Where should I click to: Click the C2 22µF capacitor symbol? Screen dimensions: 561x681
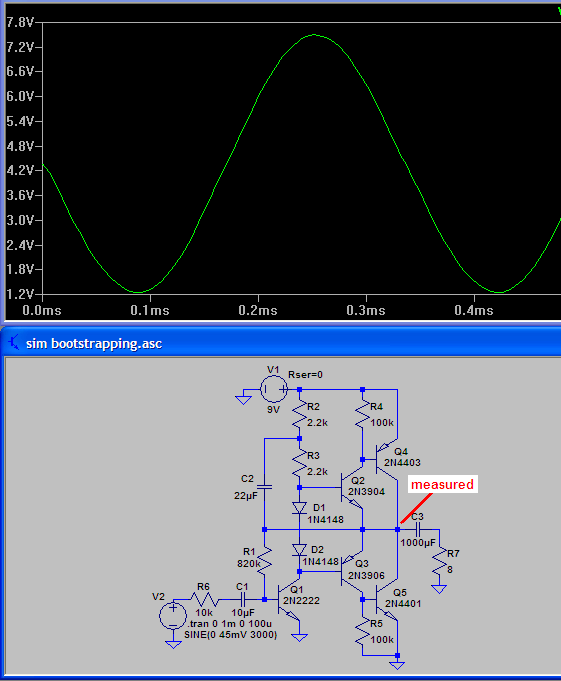[x=264, y=487]
